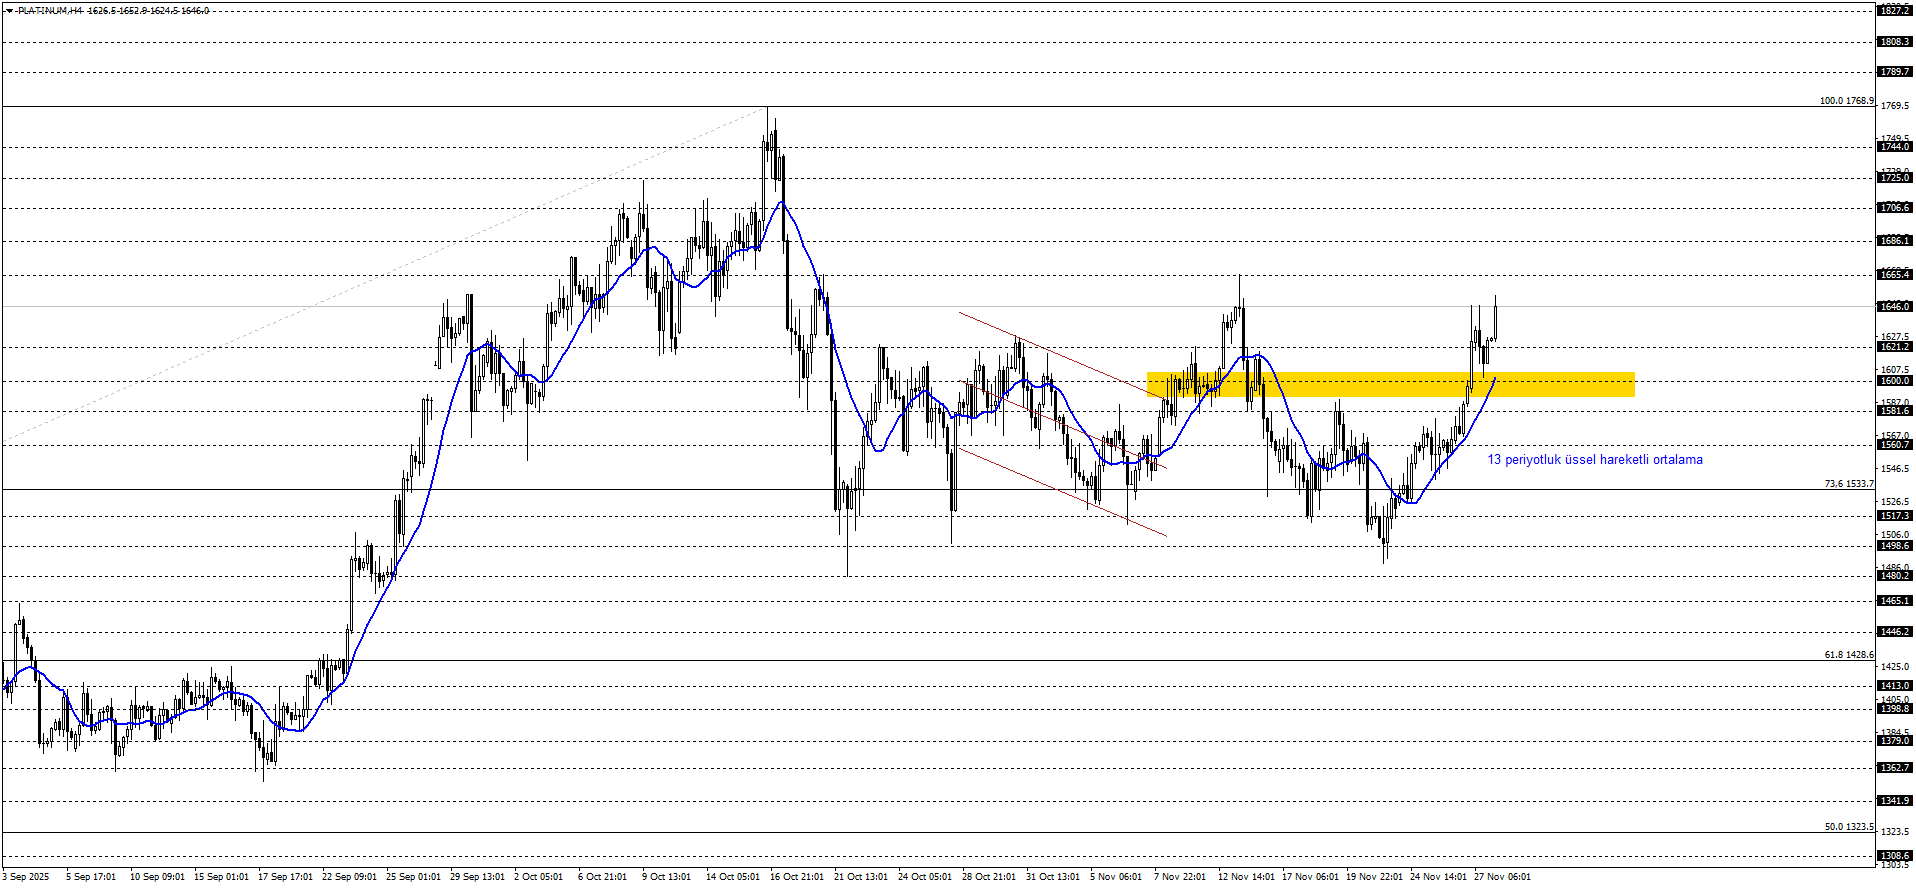Select the 100.0 1768.9 Fibonacci label
This screenshot has height=888, width=1916.
coord(1846,101)
